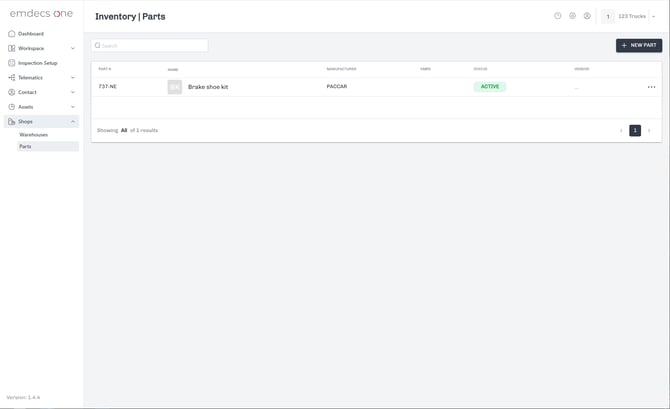Select the Parts submenu item
670x409 pixels.
[48, 146]
